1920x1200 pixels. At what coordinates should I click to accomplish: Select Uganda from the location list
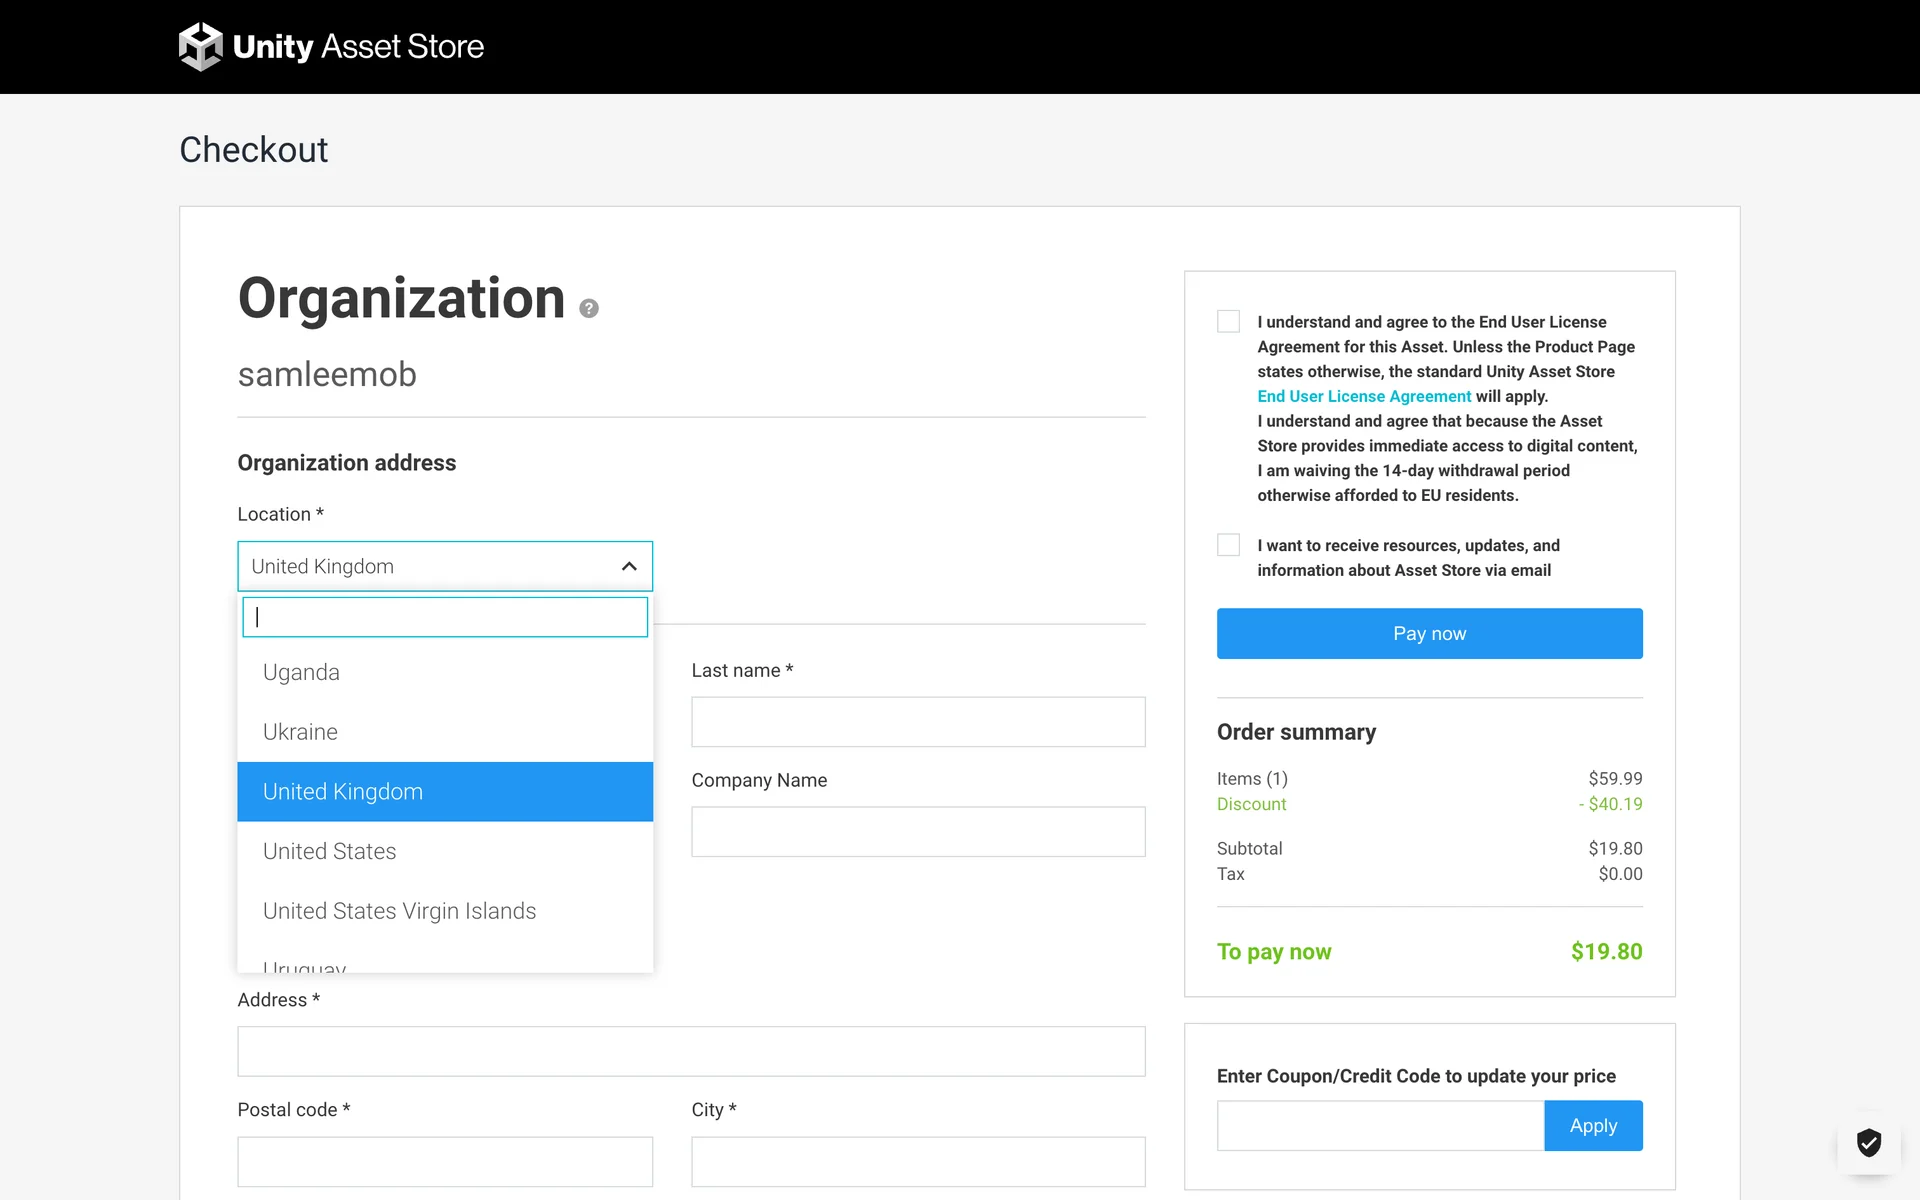(x=301, y=672)
